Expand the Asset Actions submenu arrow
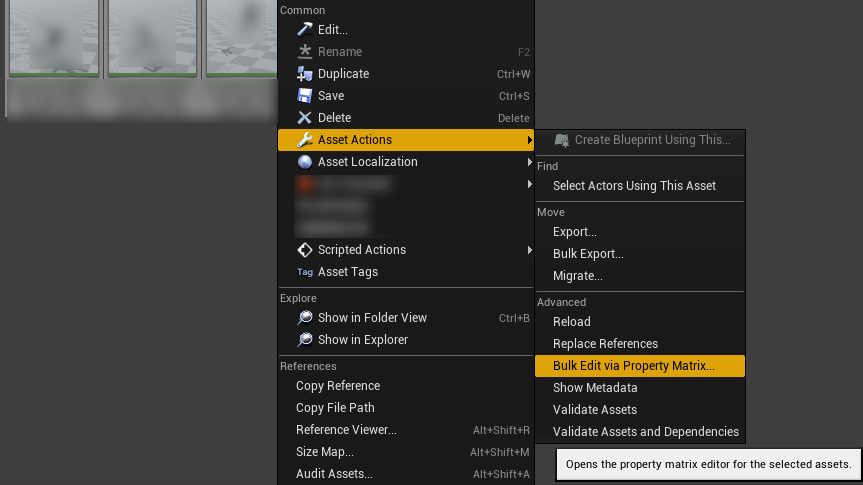 [529, 140]
